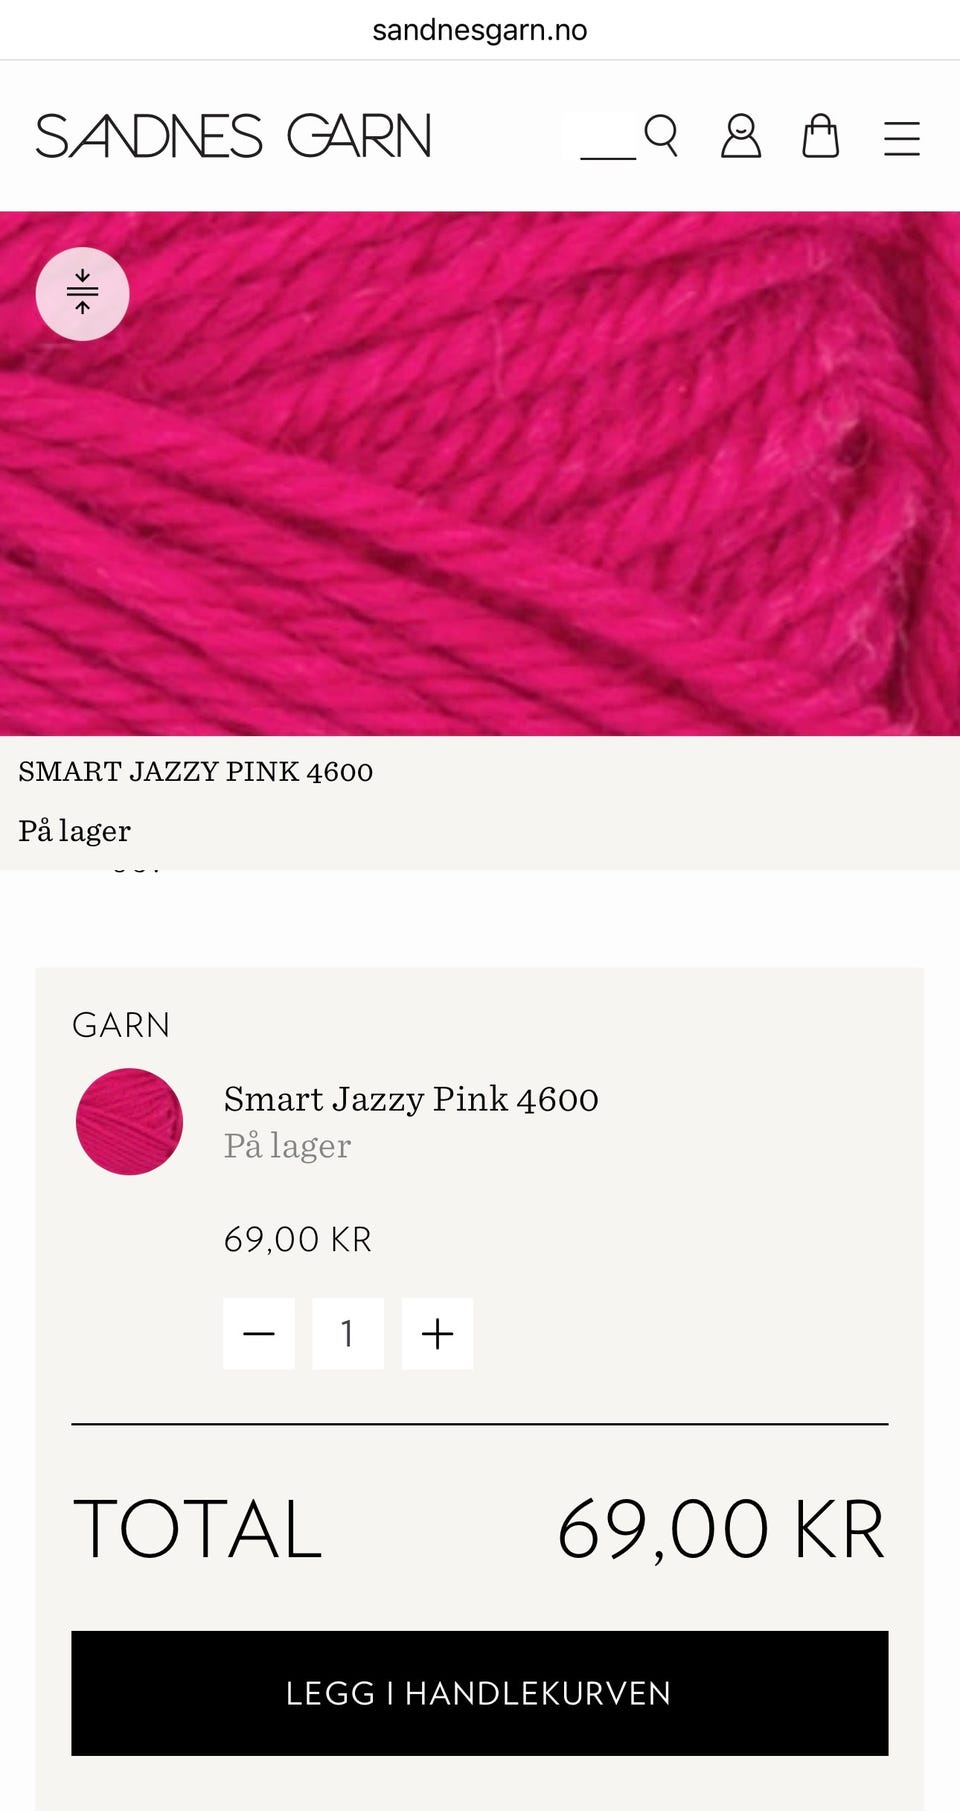
Task: Open the Smart Jazzy Pink 4600 product name
Action: tap(411, 1099)
